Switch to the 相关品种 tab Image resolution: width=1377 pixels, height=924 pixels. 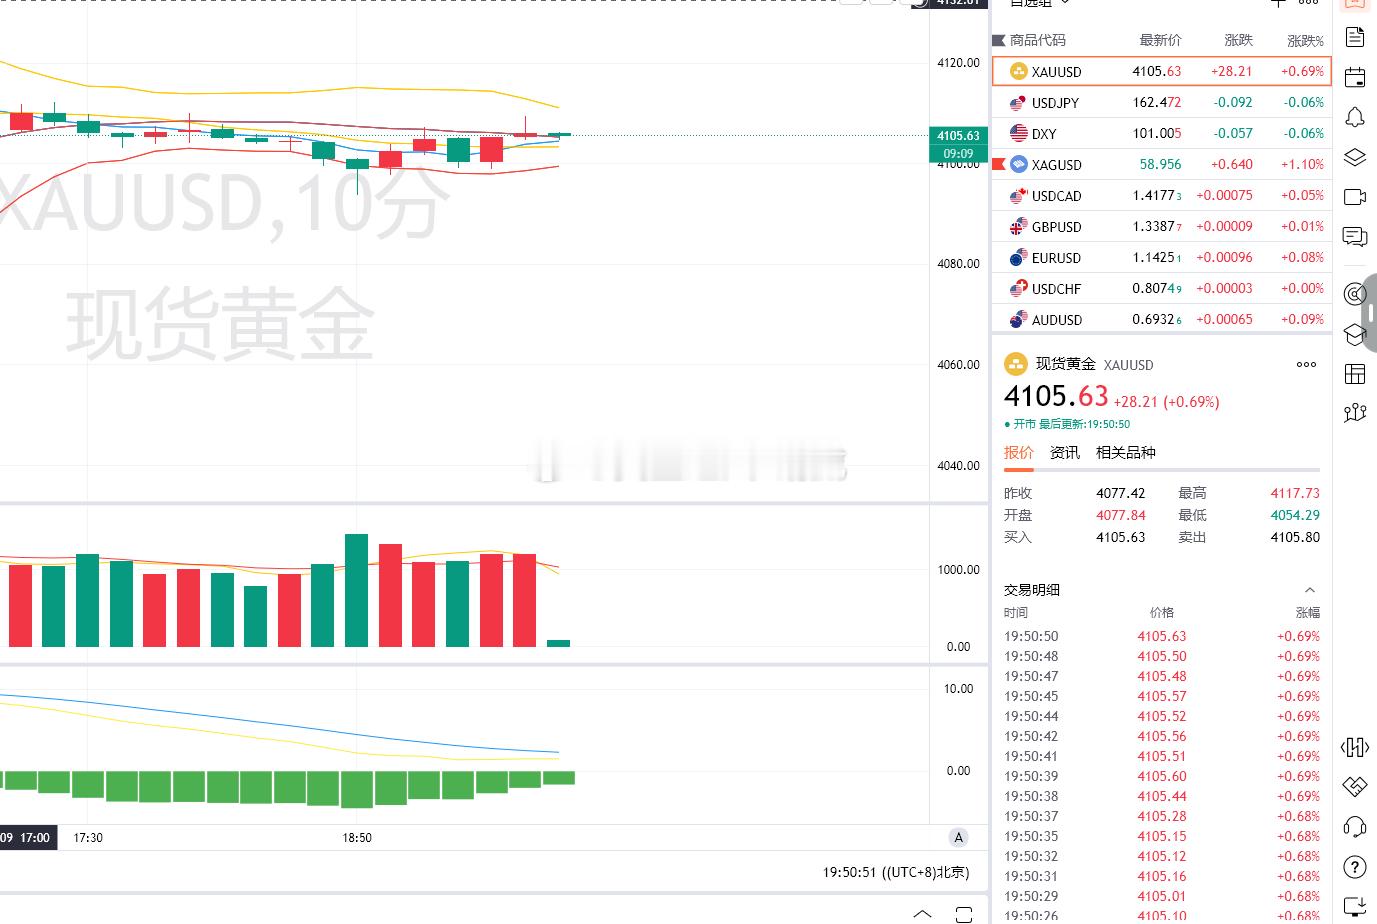pyautogui.click(x=1126, y=453)
